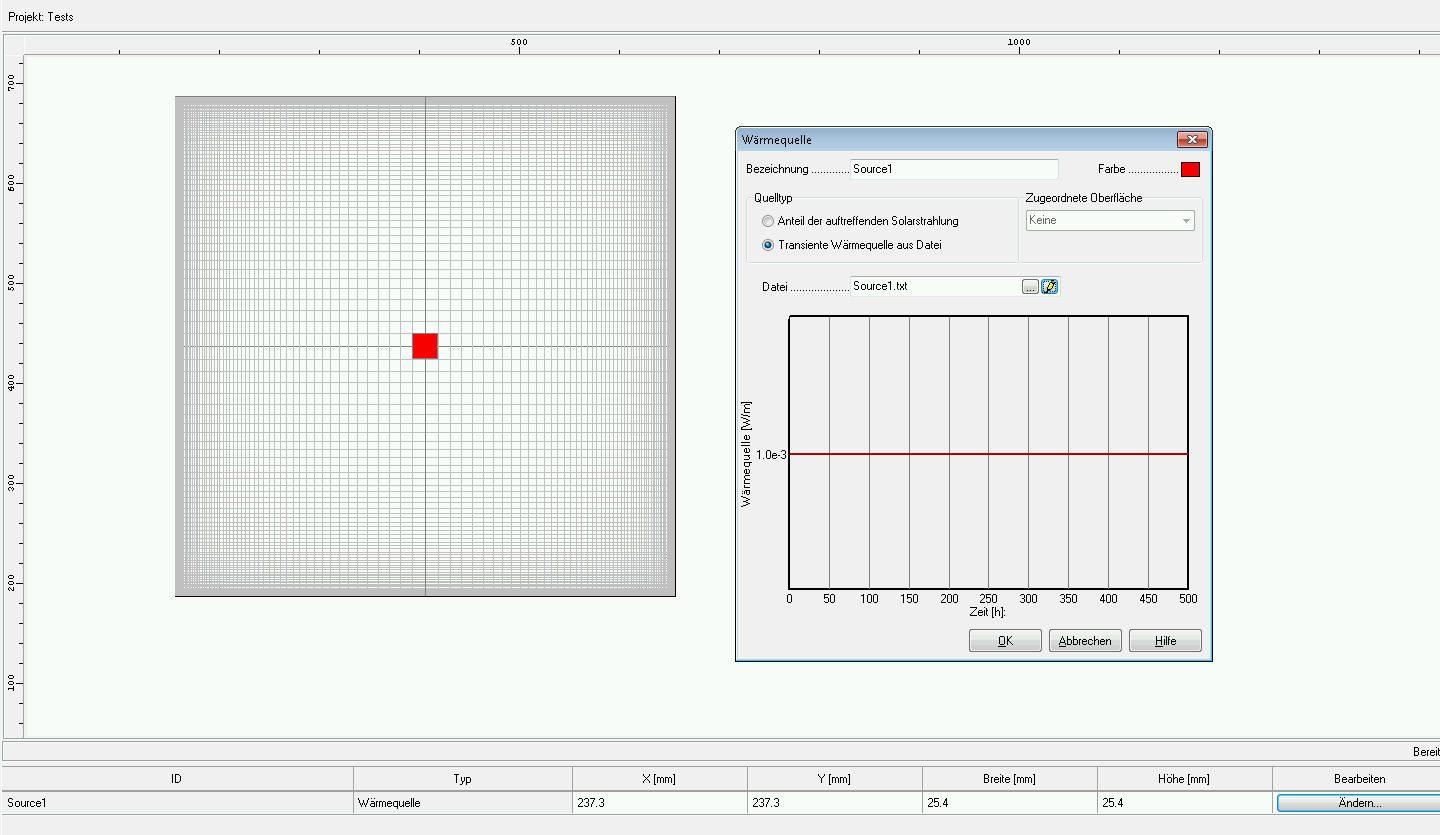Select 'Anteil der auftreffenden Solarstrahlung' radio button
This screenshot has height=835, width=1440.
click(768, 221)
